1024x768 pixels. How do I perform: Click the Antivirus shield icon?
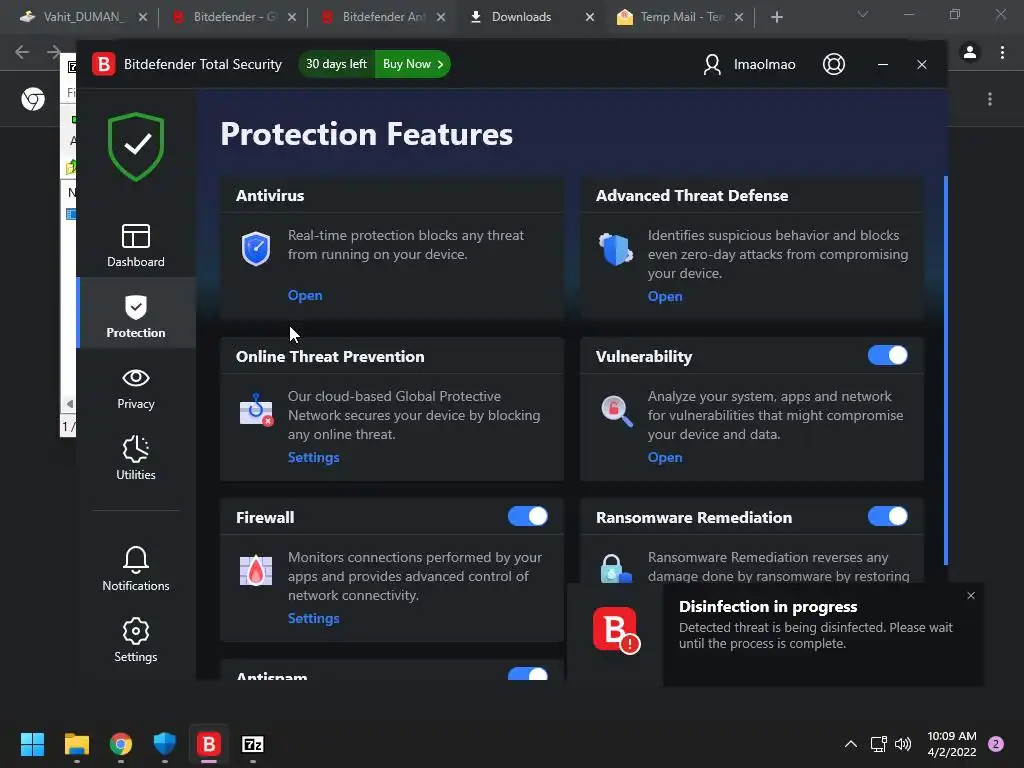point(256,248)
